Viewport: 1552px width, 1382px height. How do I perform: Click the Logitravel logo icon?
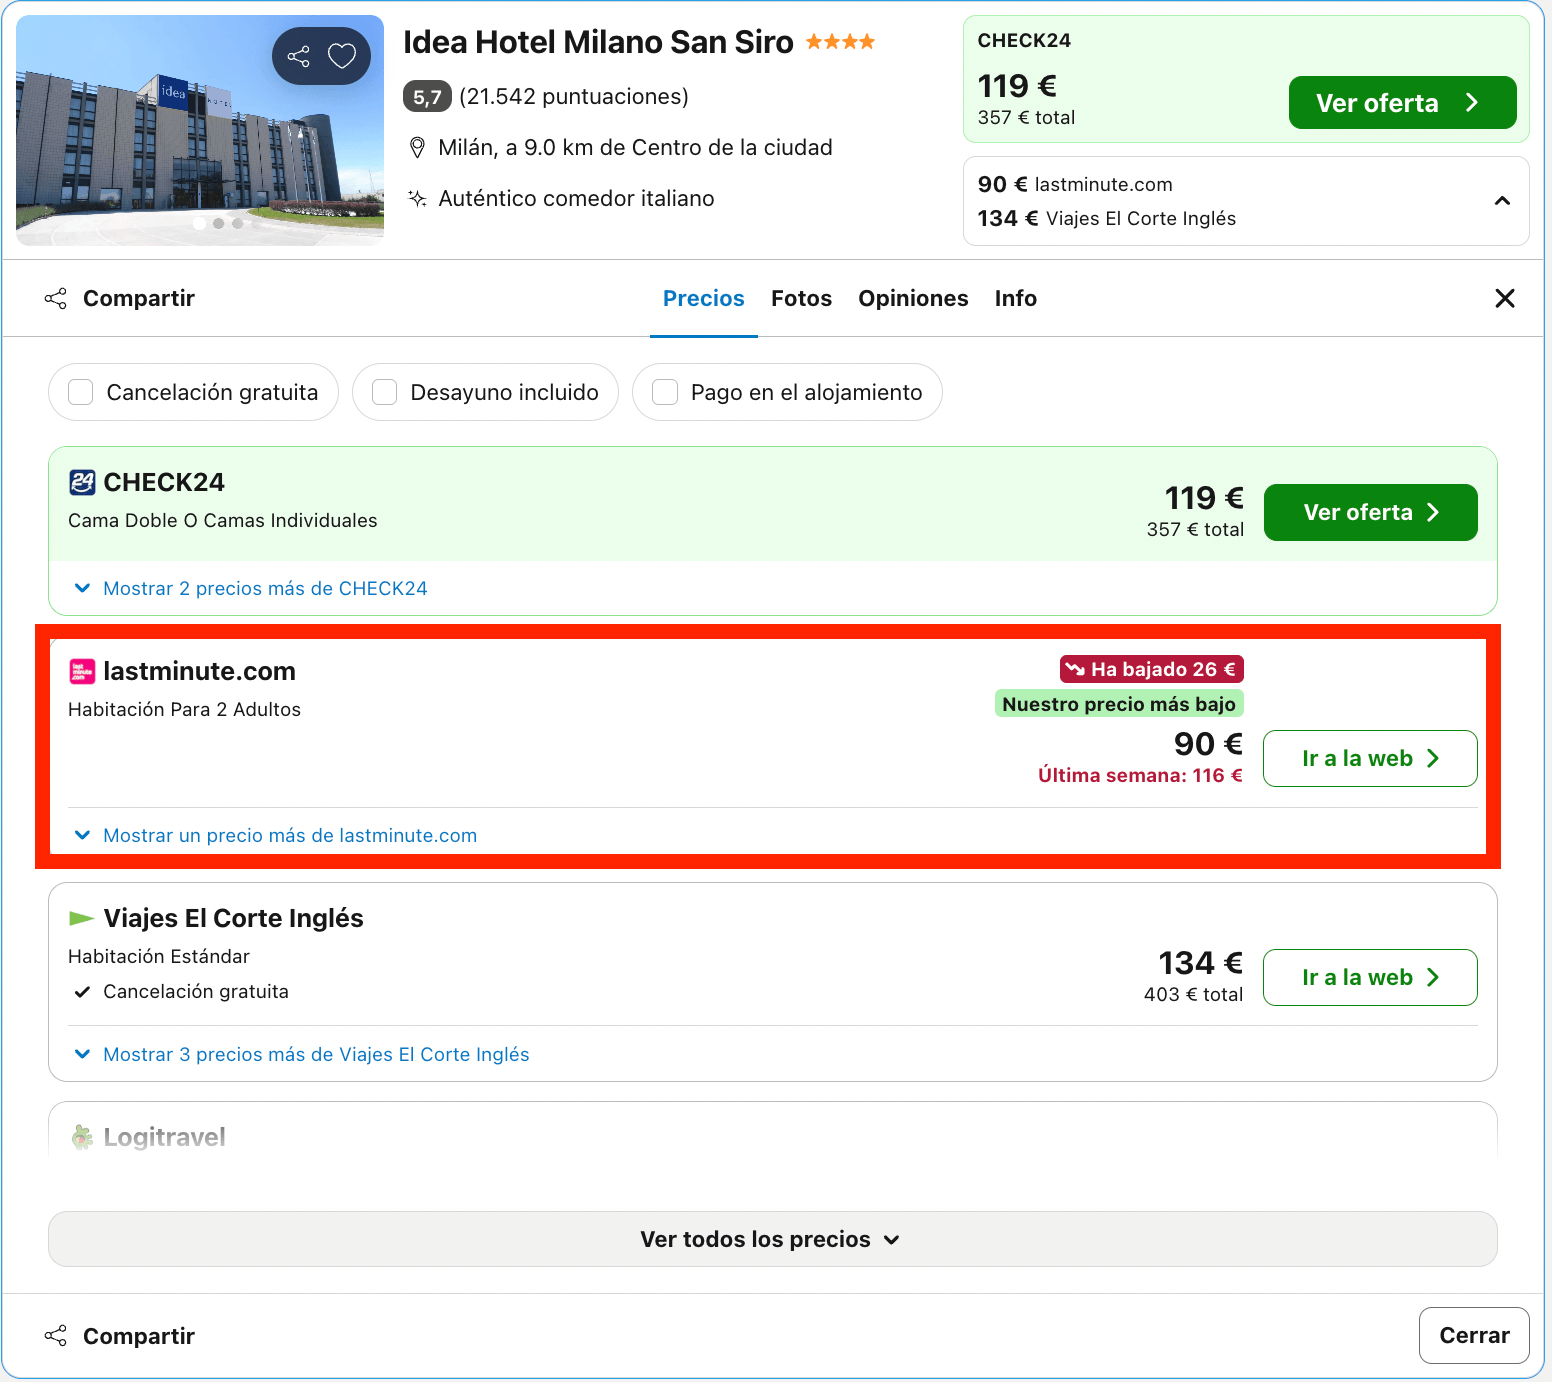82,1137
